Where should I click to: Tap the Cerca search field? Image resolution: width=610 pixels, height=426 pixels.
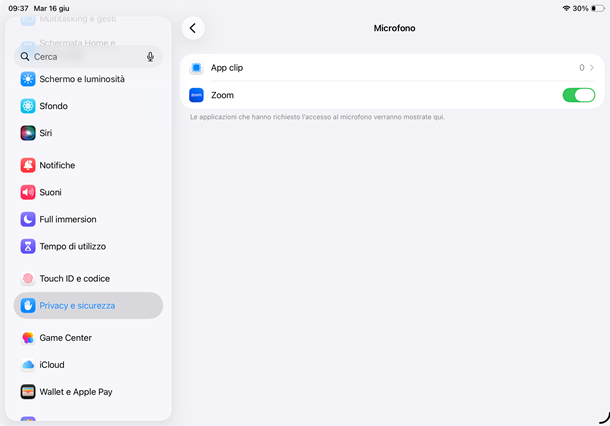click(x=88, y=57)
